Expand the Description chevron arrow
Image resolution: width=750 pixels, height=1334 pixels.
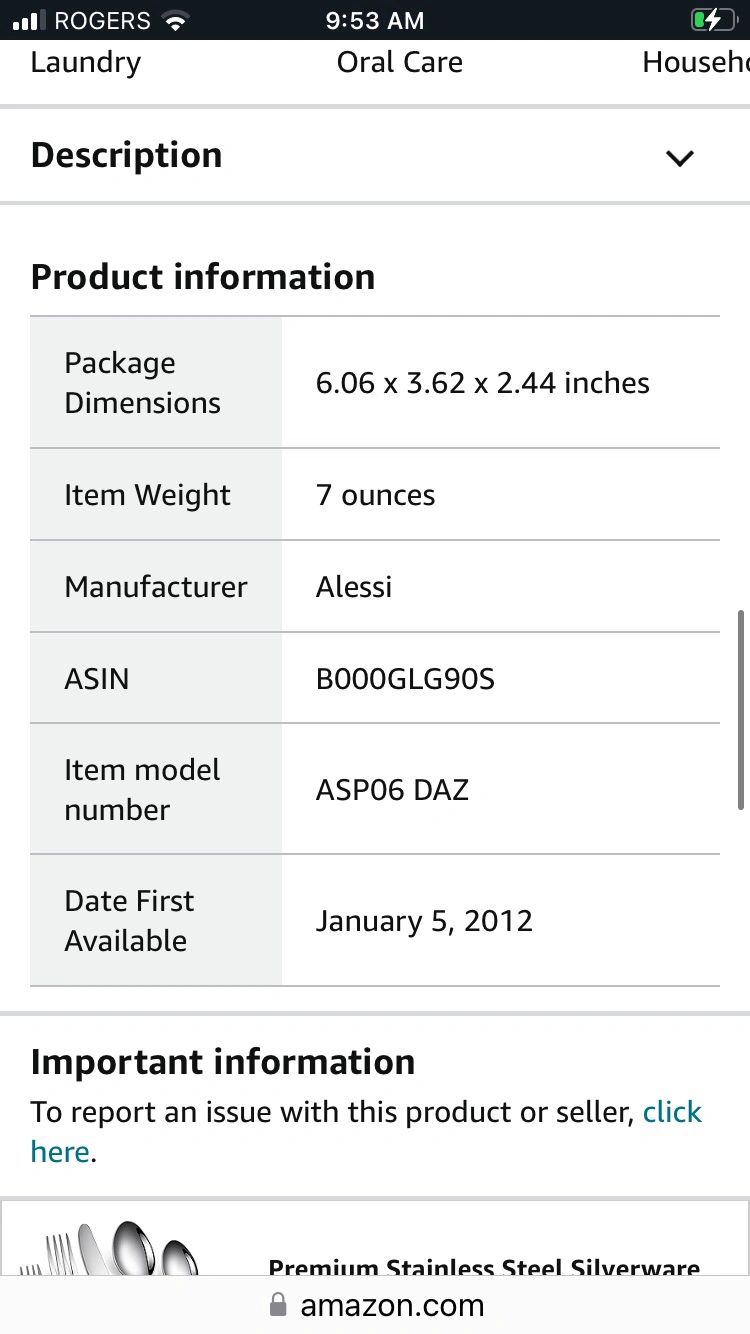tap(680, 158)
